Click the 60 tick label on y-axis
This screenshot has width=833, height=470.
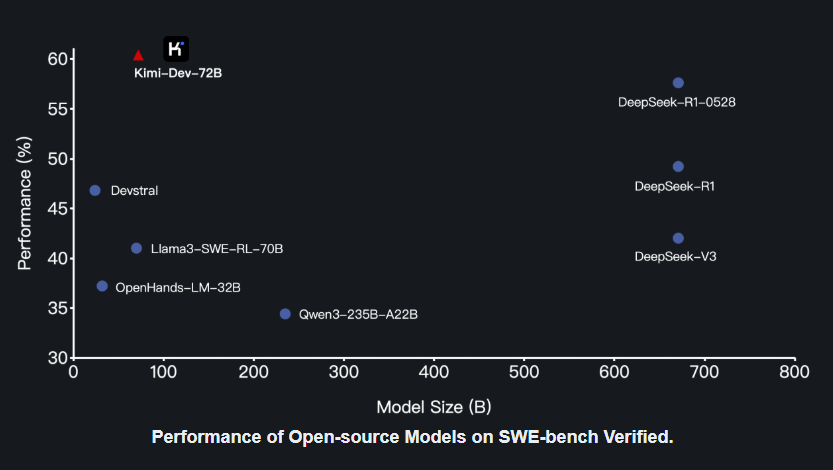pyautogui.click(x=56, y=59)
